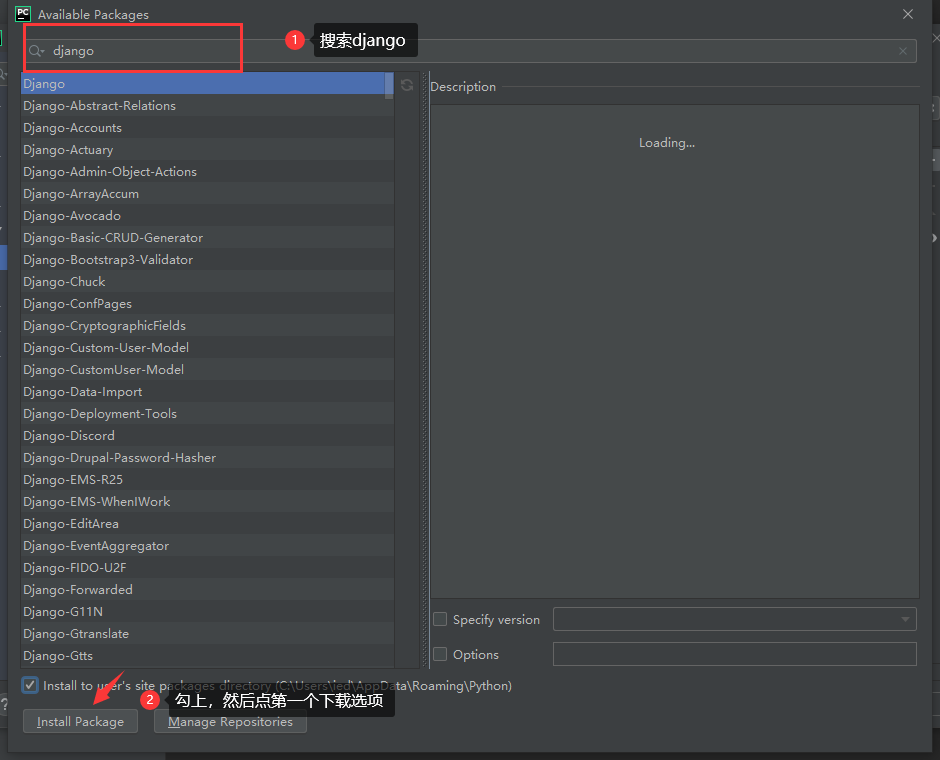Close the Available Packages dialog
Screen dimensions: 940x760
908,14
